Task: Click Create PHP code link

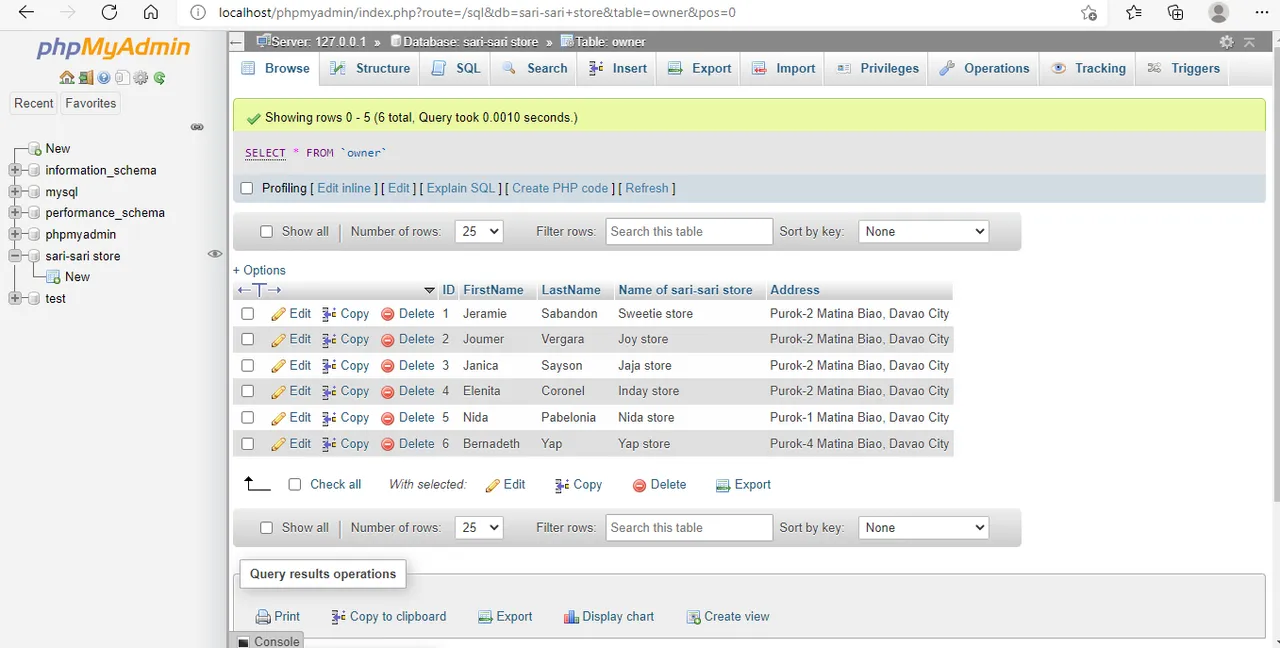Action: 560,188
